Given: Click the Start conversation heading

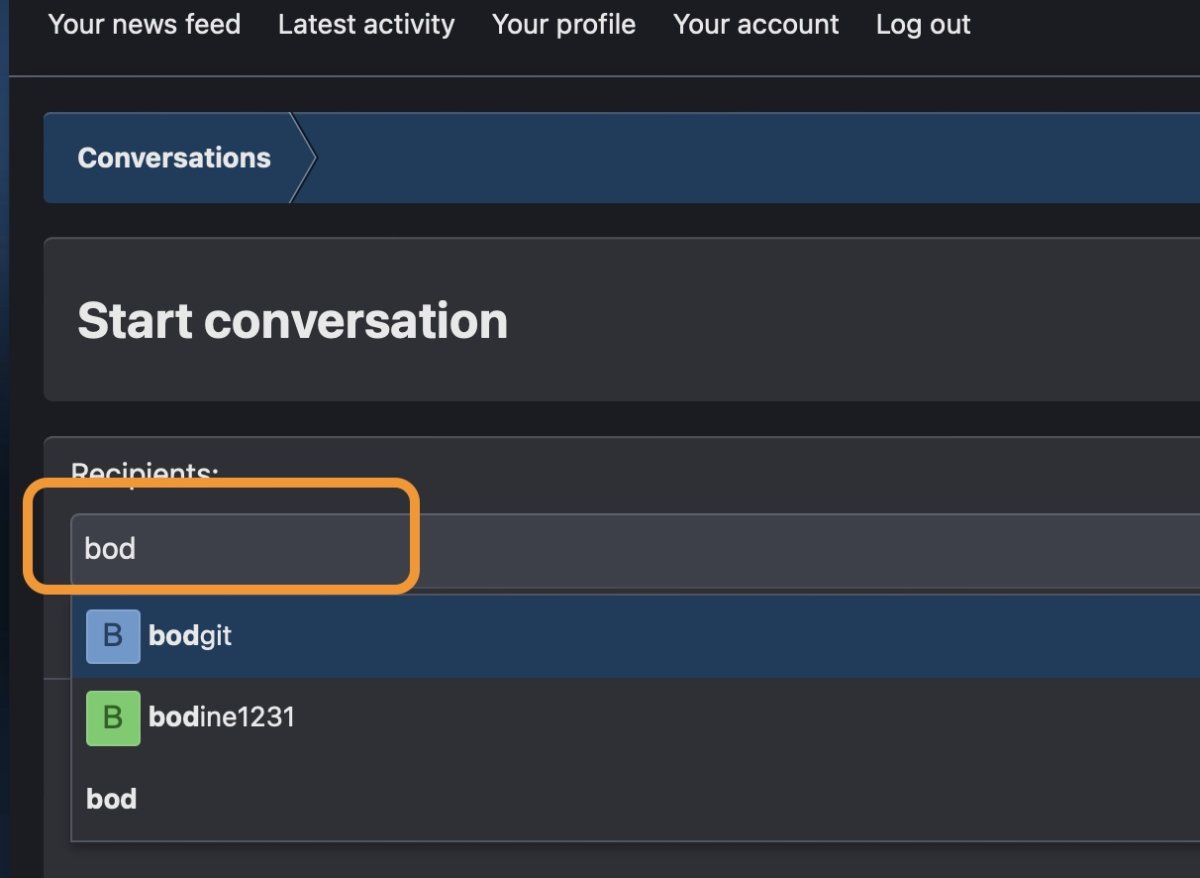Looking at the screenshot, I should (292, 321).
